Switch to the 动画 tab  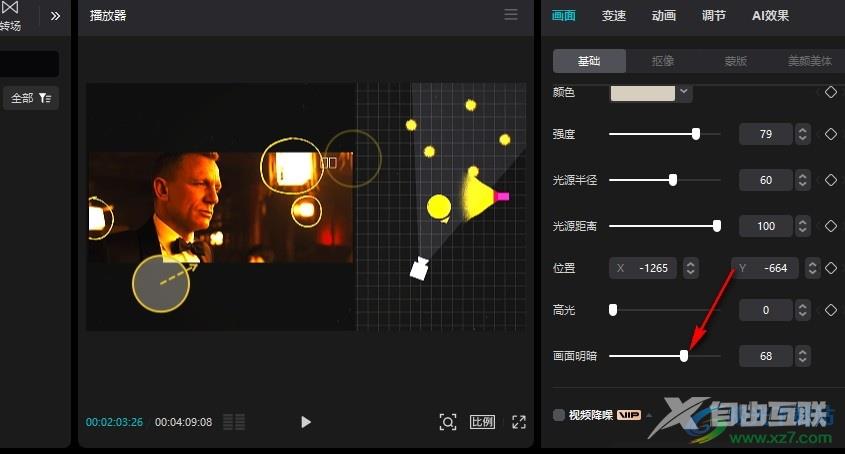click(664, 16)
